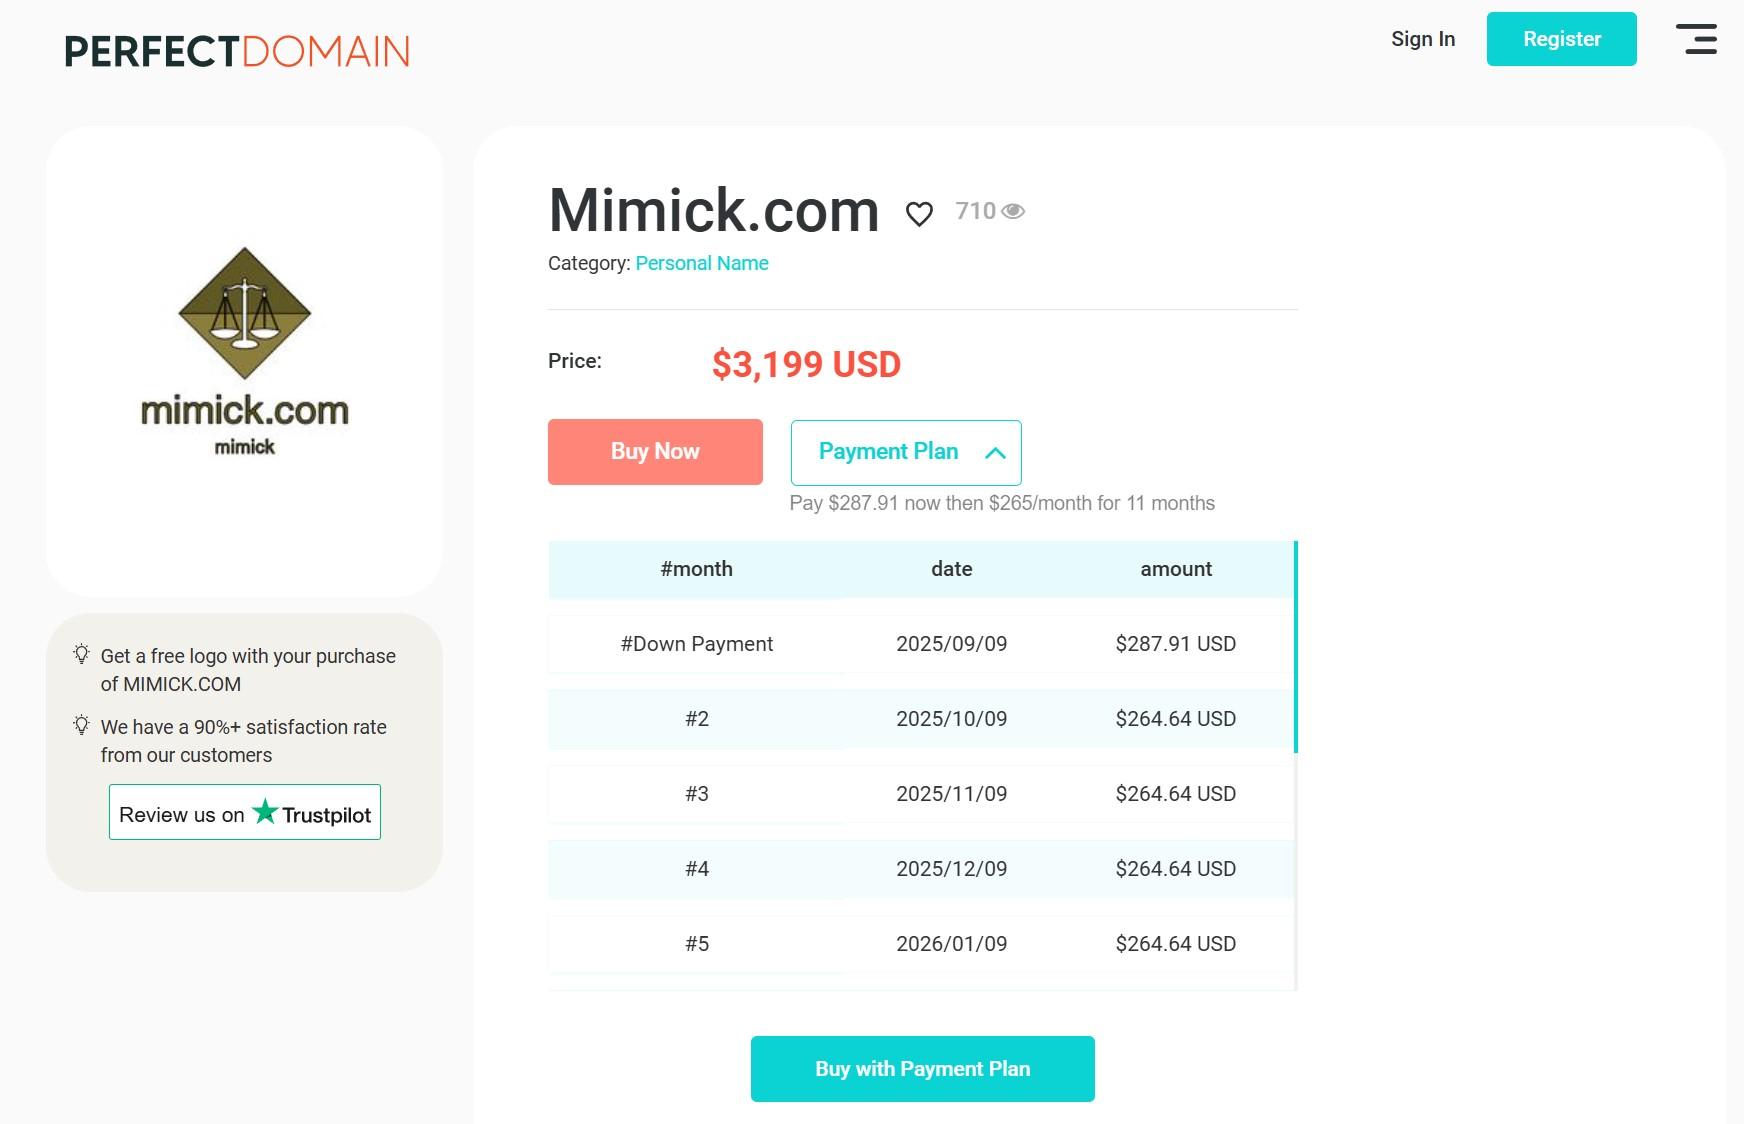Click the Payment Plan chevron arrow
Screen dimensions: 1744x1124
pos(995,453)
